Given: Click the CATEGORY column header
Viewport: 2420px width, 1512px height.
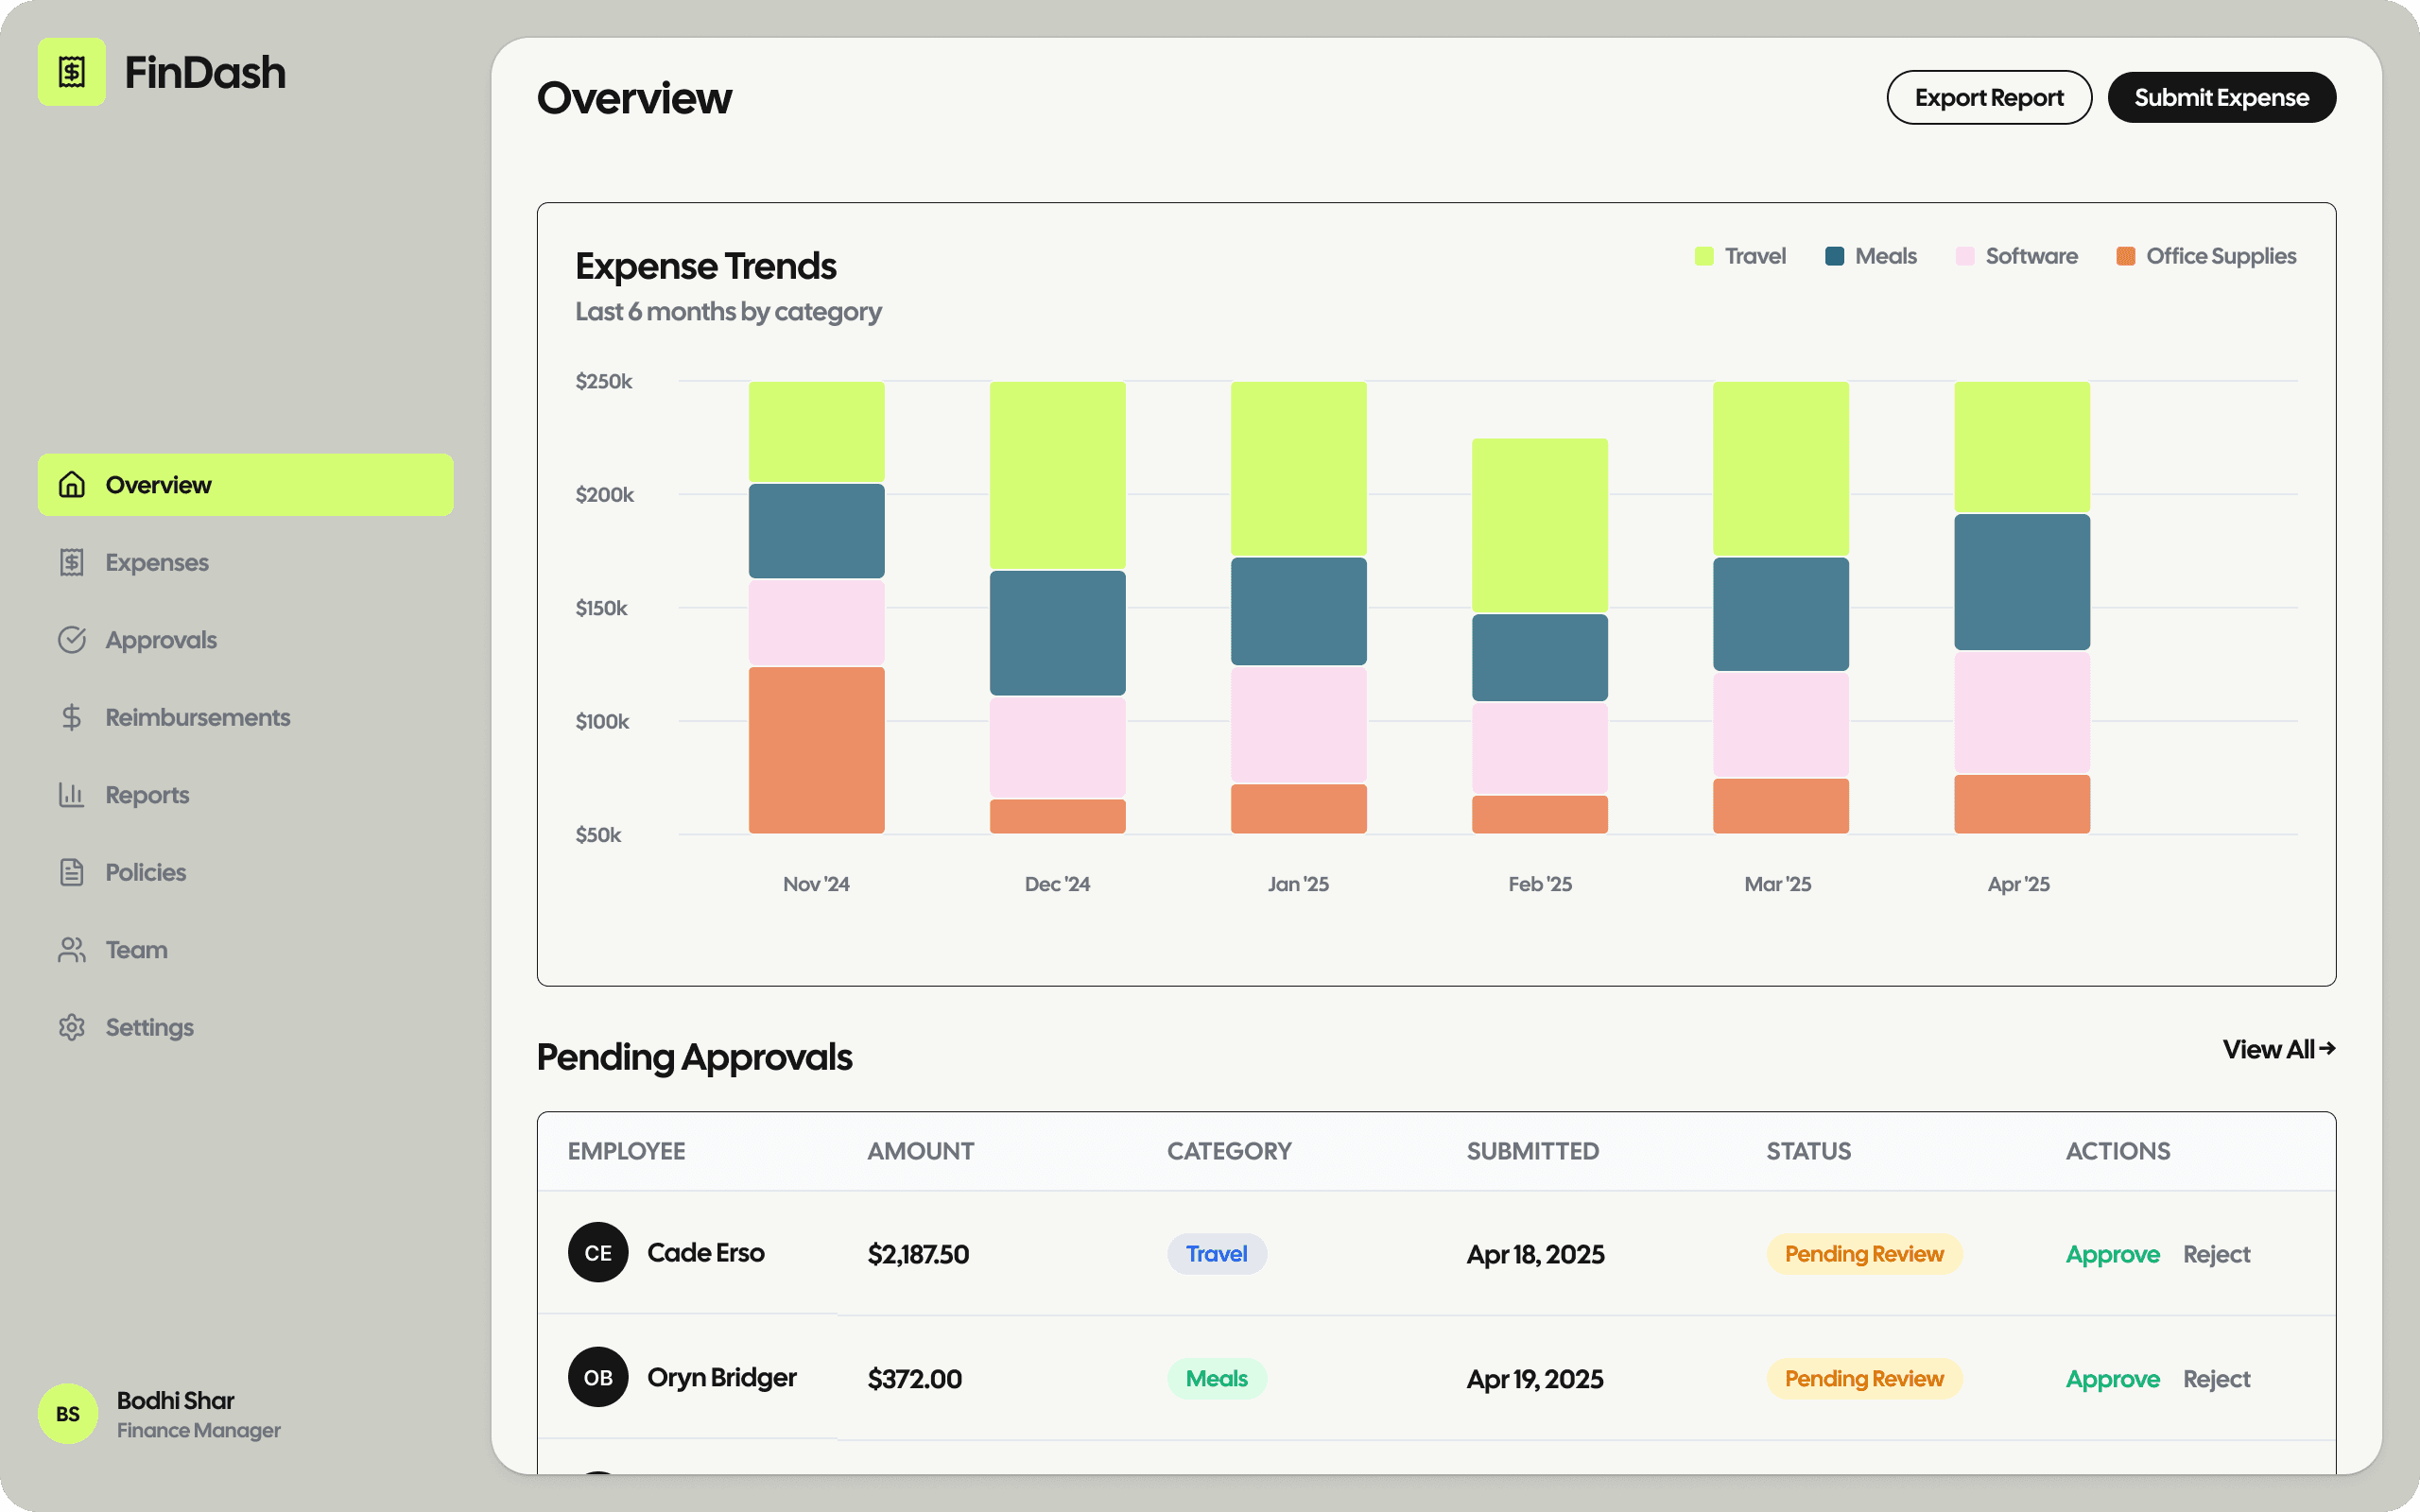Looking at the screenshot, I should tap(1229, 1151).
